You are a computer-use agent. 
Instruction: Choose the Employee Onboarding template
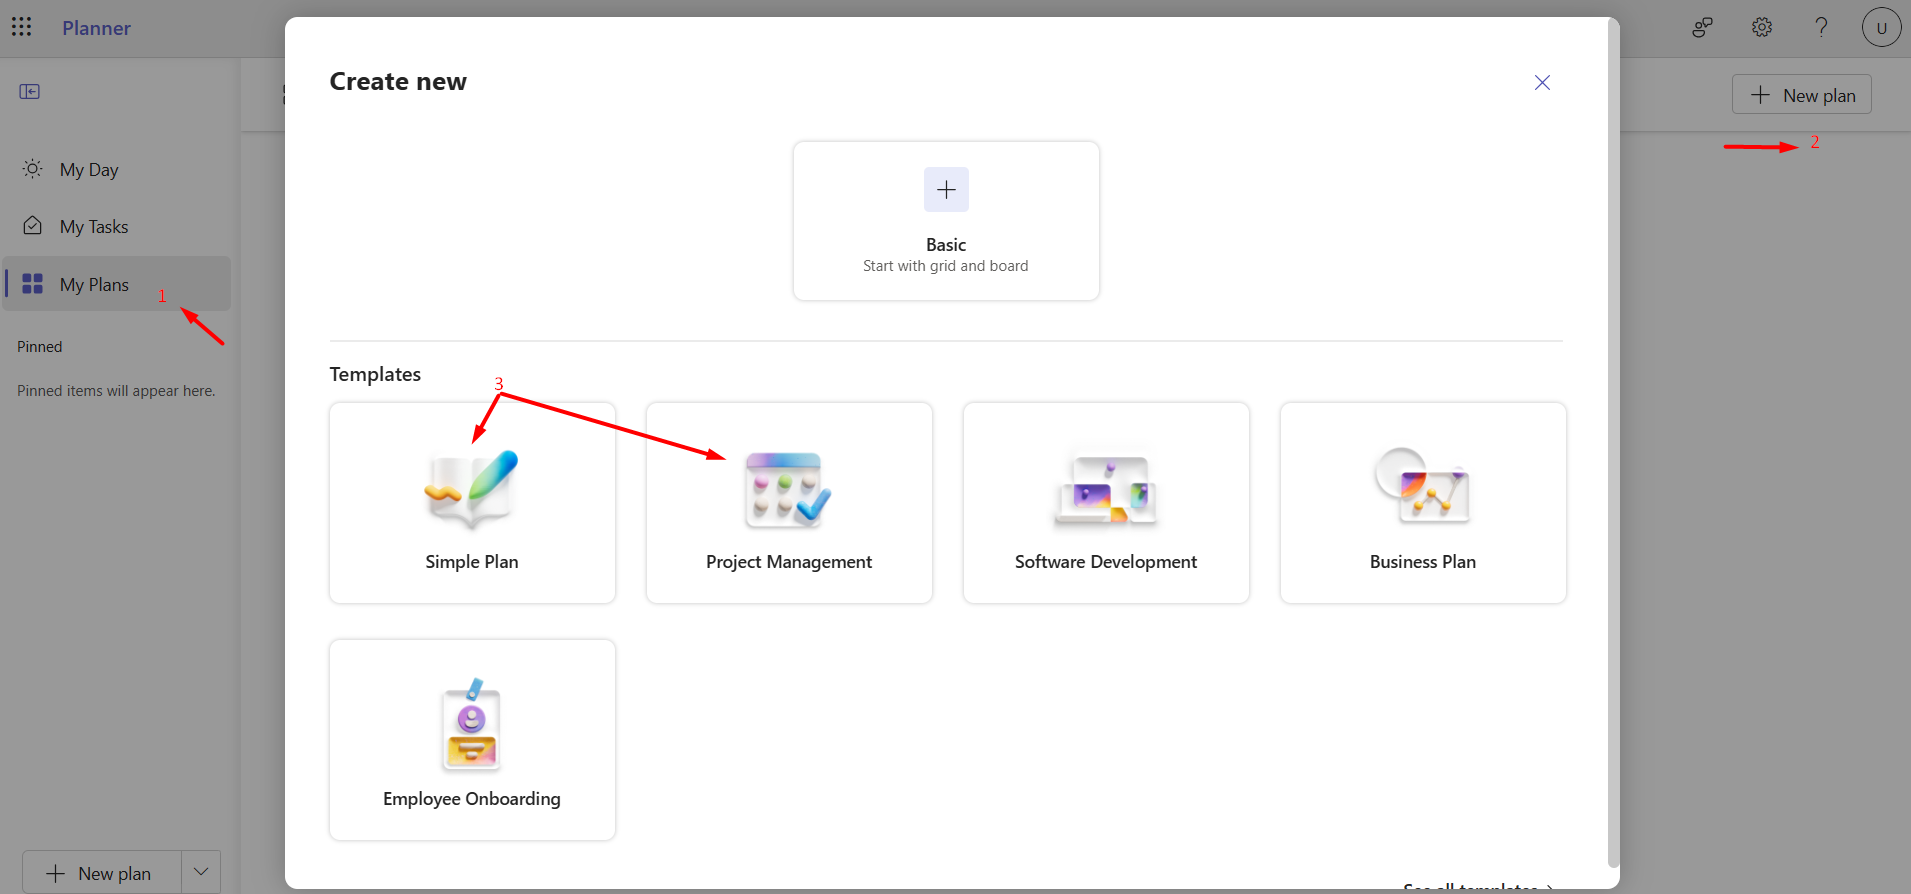click(x=472, y=740)
